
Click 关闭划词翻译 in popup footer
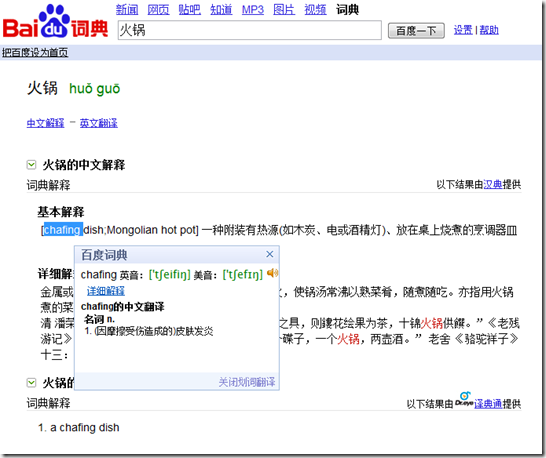coord(247,382)
